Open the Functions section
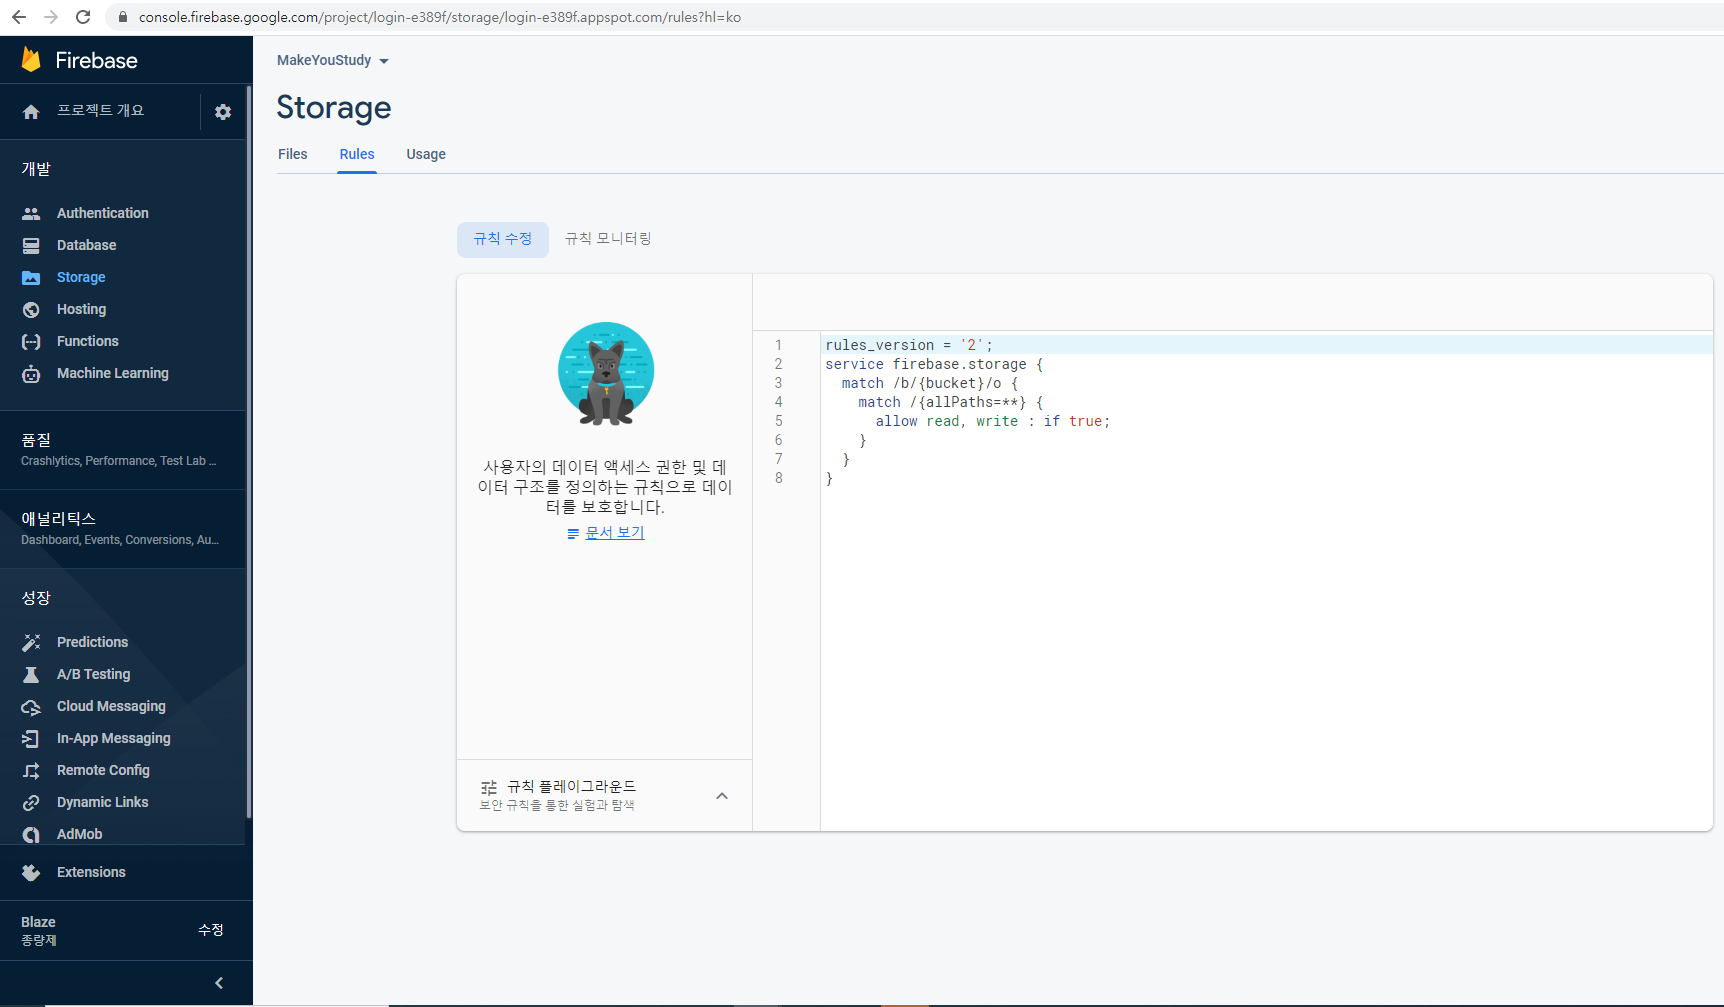Viewport: 1724px width, 1007px height. [x=88, y=341]
